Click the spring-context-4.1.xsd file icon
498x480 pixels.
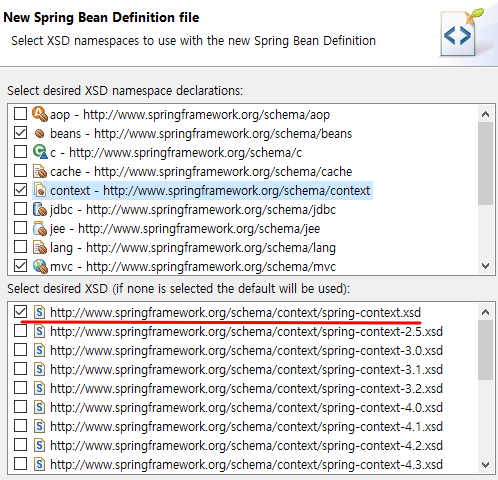(40, 426)
